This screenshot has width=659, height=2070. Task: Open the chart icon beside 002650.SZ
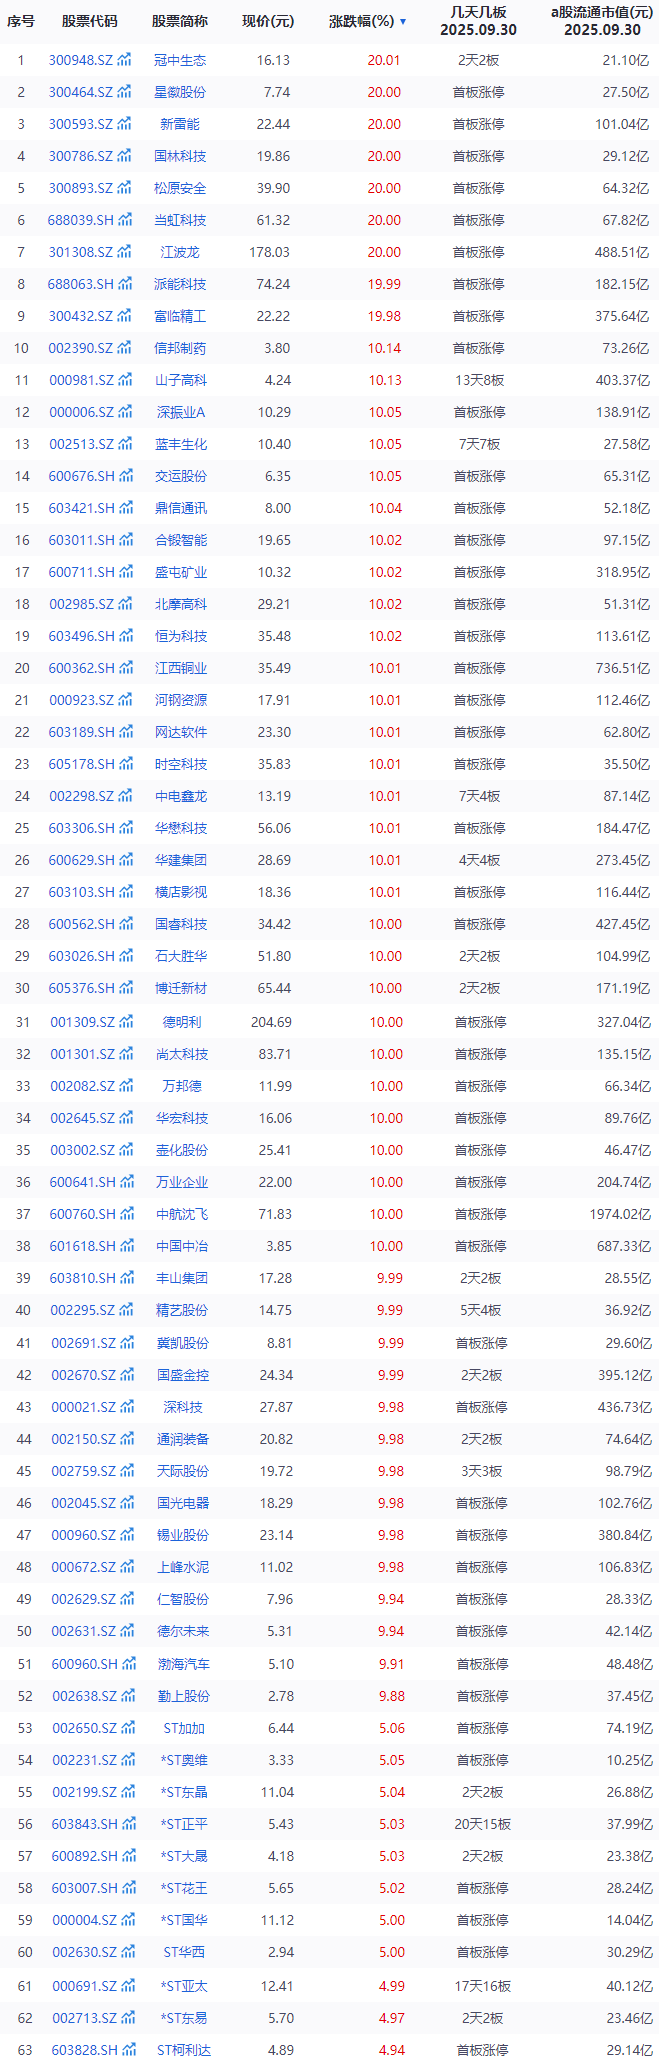[128, 1728]
